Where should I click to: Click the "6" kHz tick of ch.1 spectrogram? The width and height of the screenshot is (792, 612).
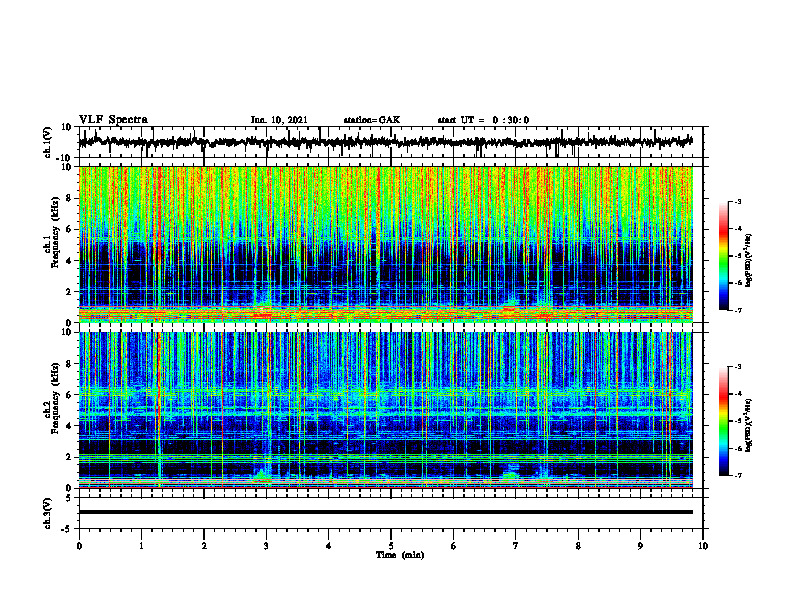pos(70,230)
